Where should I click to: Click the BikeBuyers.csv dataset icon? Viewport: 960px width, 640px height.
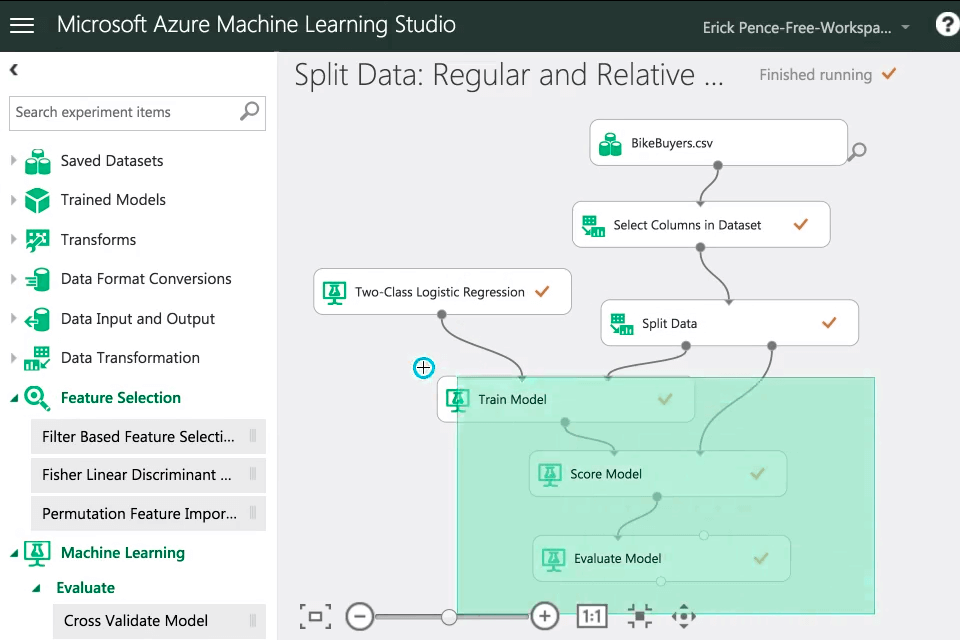coord(610,144)
